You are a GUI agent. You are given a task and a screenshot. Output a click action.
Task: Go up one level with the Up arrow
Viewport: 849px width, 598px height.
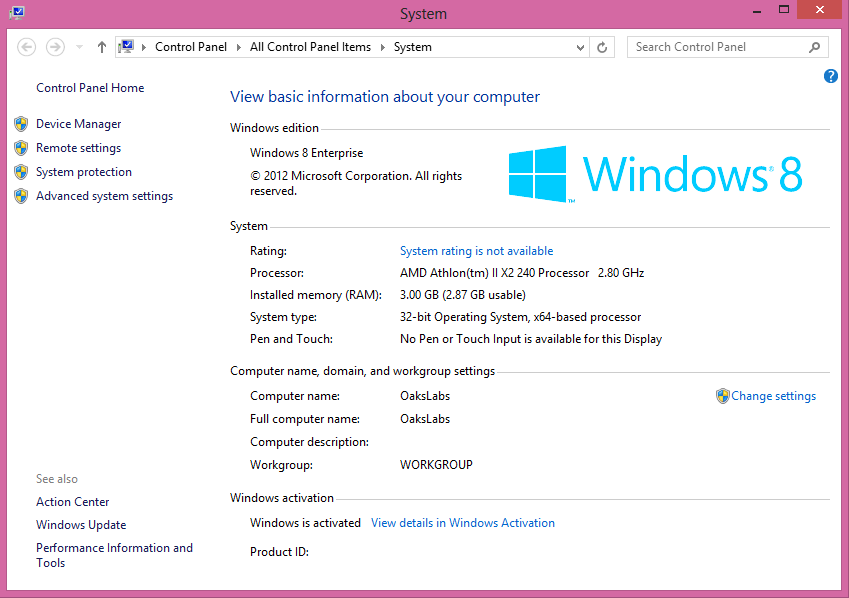102,47
